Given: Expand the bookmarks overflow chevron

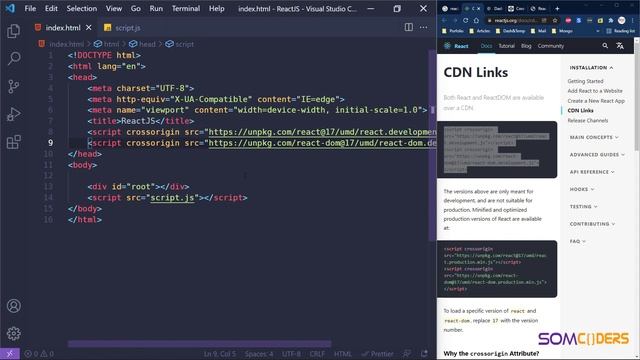Looking at the screenshot, I should coord(598,31).
